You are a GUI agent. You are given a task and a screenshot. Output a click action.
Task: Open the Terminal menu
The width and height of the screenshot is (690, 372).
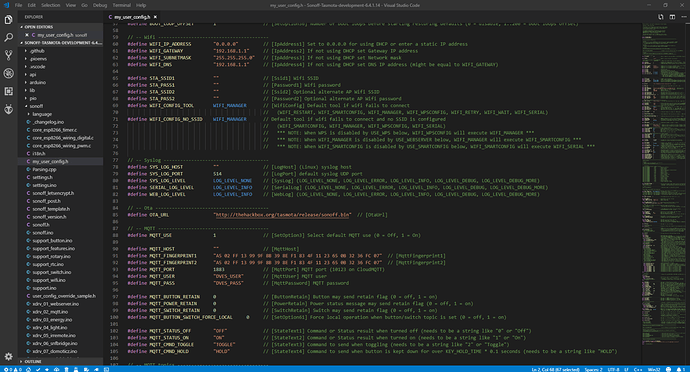click(121, 5)
